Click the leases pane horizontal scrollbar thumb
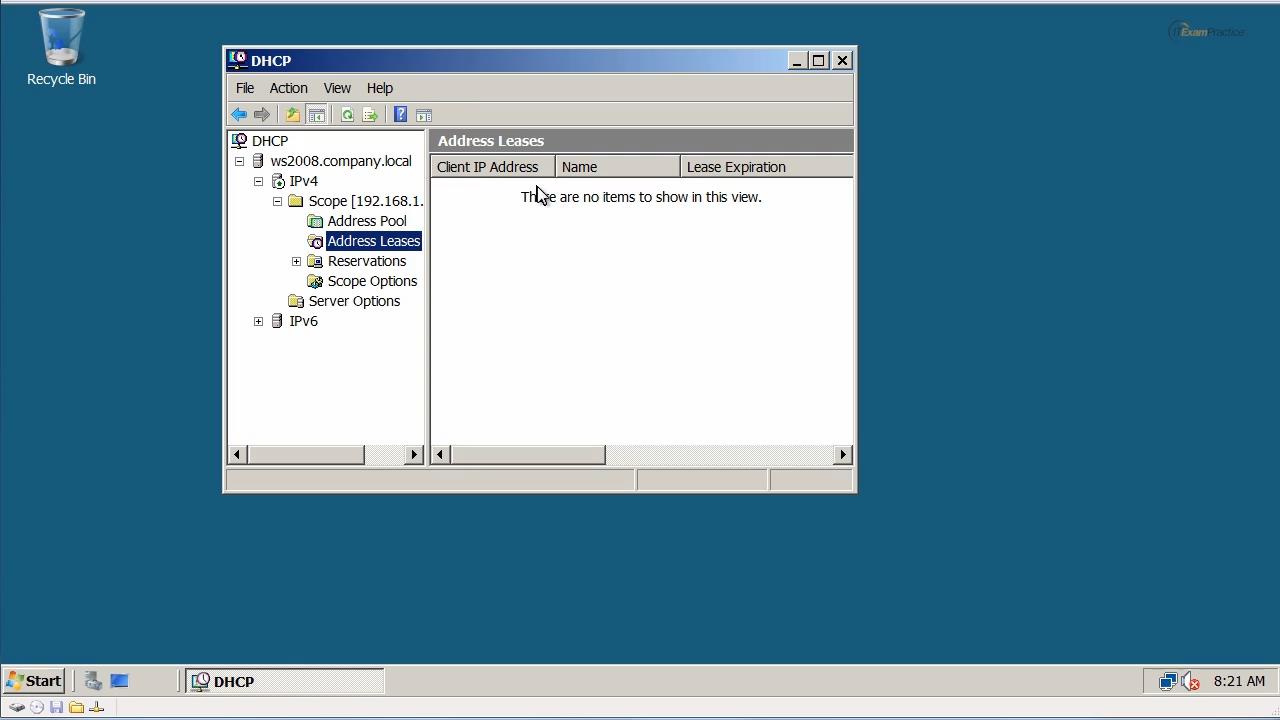The height and width of the screenshot is (720, 1280). [527, 455]
